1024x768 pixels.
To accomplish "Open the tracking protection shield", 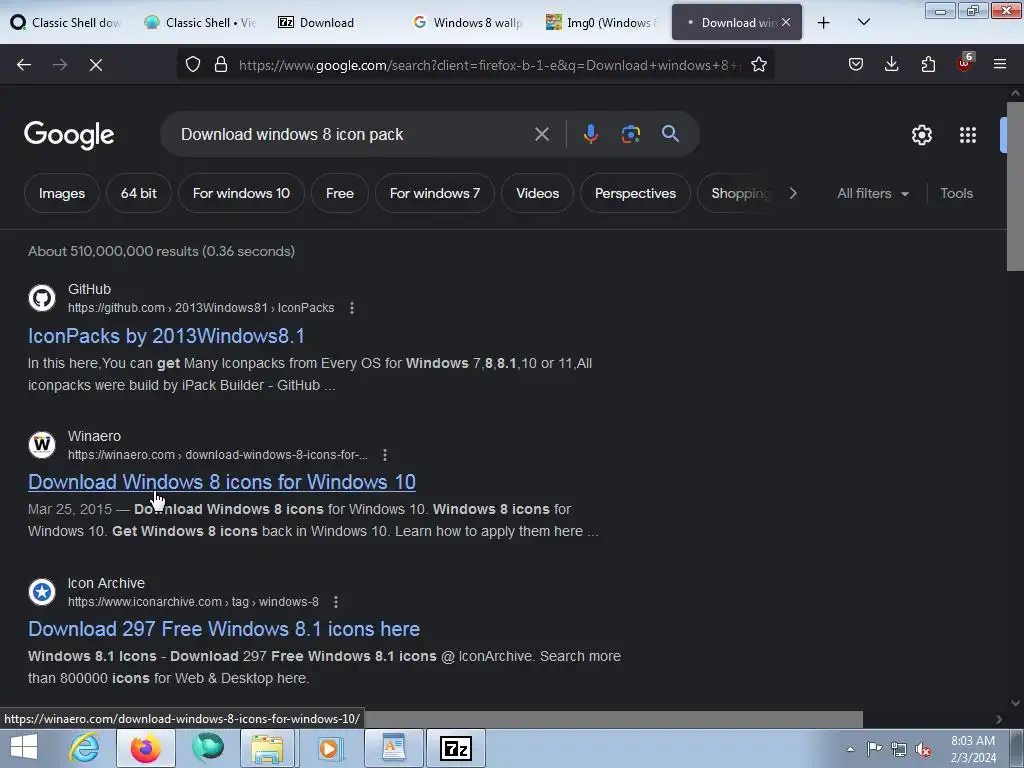I will 193,64.
